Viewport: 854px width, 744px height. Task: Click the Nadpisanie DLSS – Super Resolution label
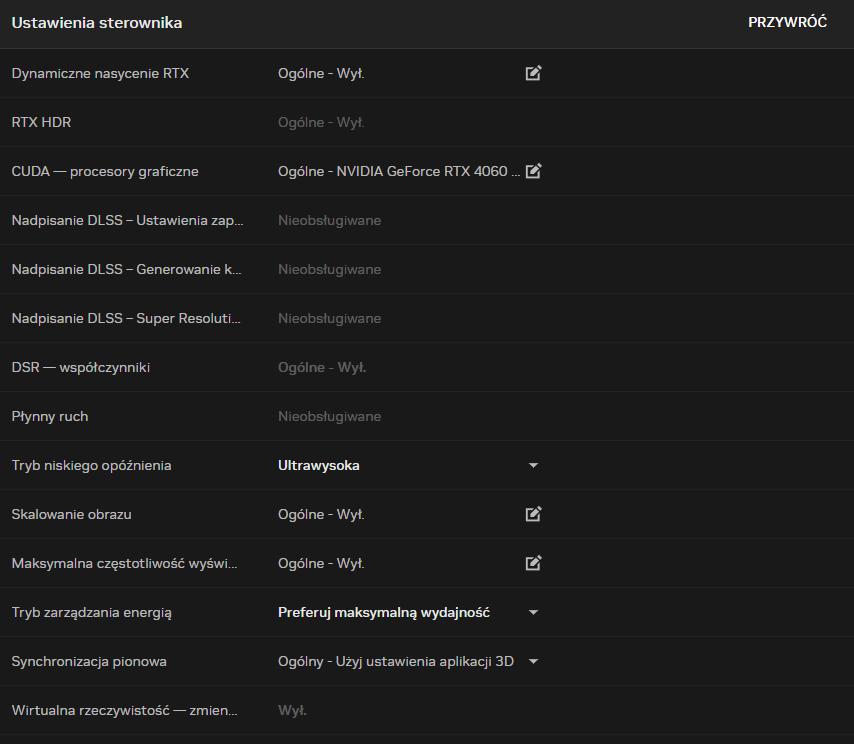(x=126, y=318)
